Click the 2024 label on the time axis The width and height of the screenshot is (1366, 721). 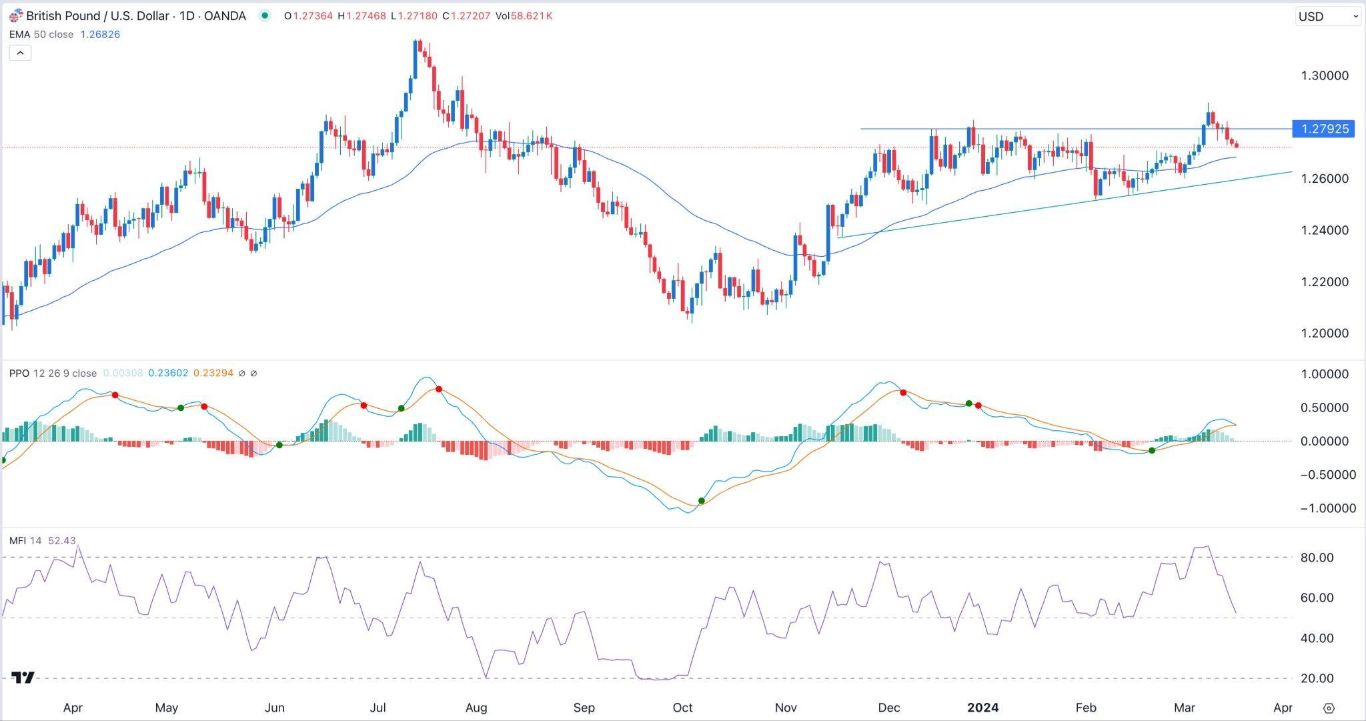(983, 707)
